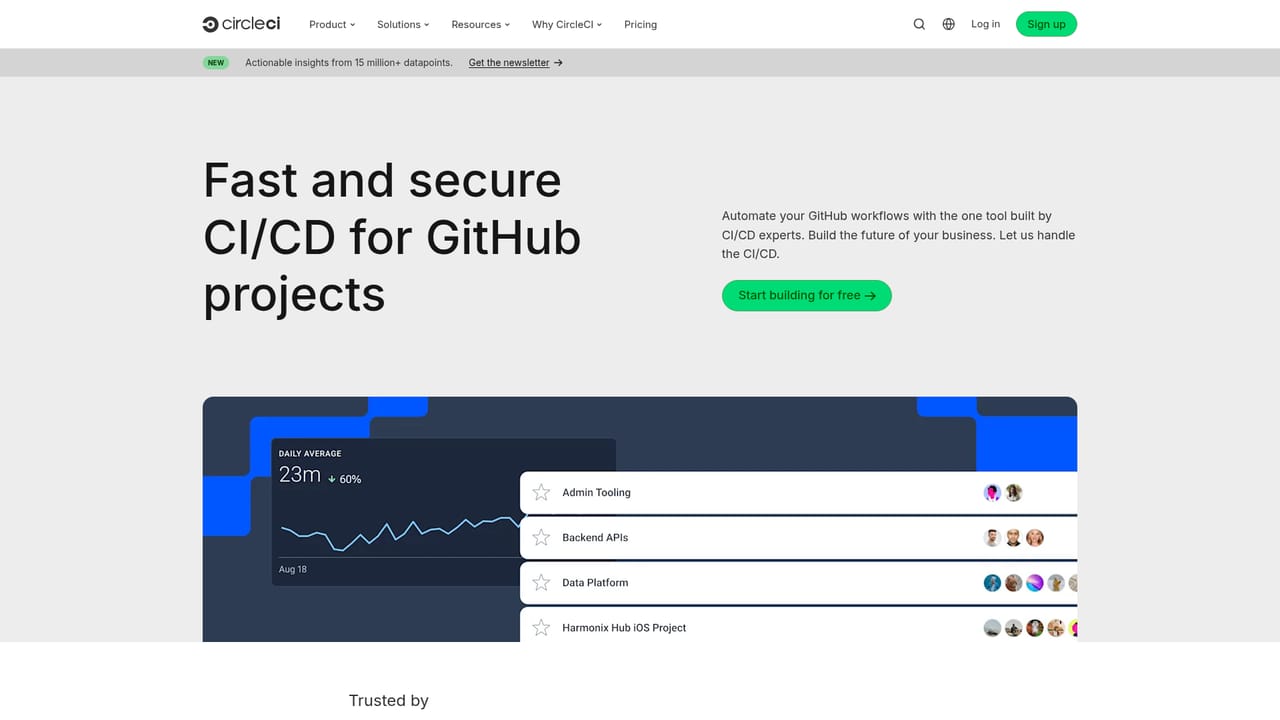Click the first avatar in Harmonix Hub row
The image size is (1280, 720).
992,628
